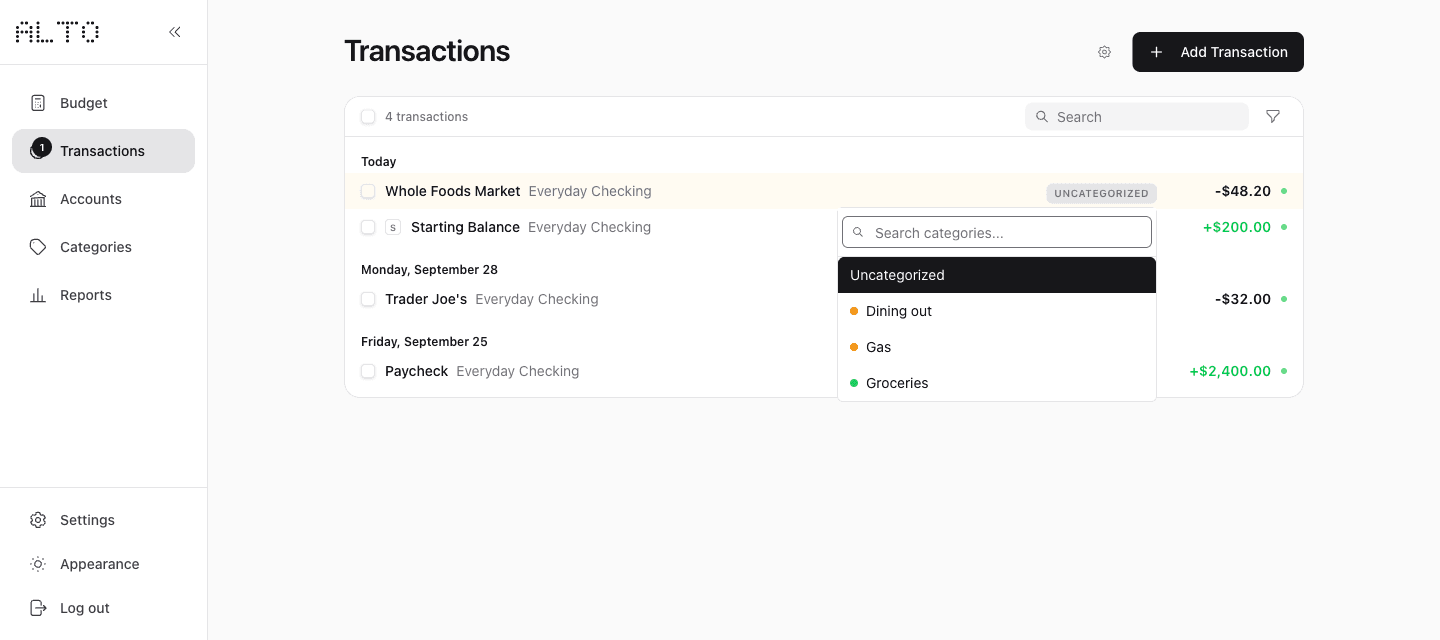The image size is (1440, 640).
Task: Click the Today date header
Action: 378,162
